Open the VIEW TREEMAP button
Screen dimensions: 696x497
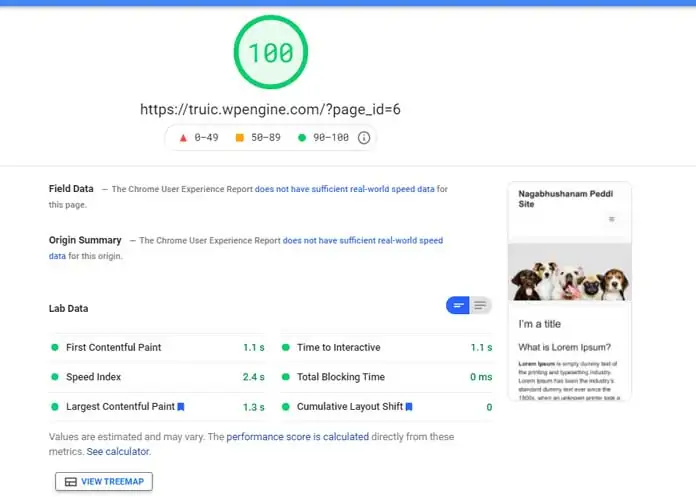coord(104,482)
